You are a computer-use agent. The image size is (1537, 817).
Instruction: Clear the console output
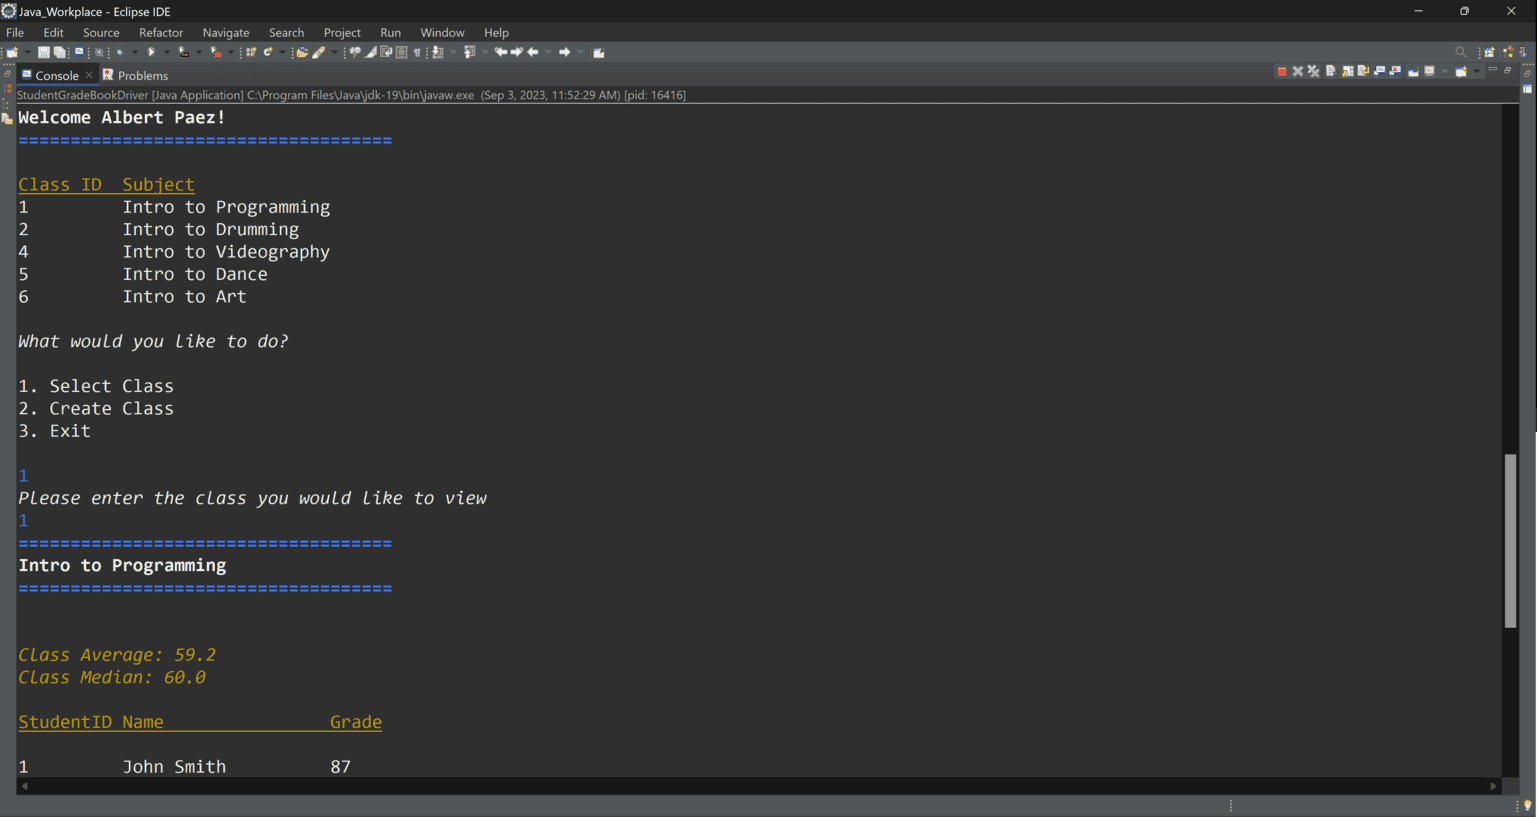point(1331,71)
